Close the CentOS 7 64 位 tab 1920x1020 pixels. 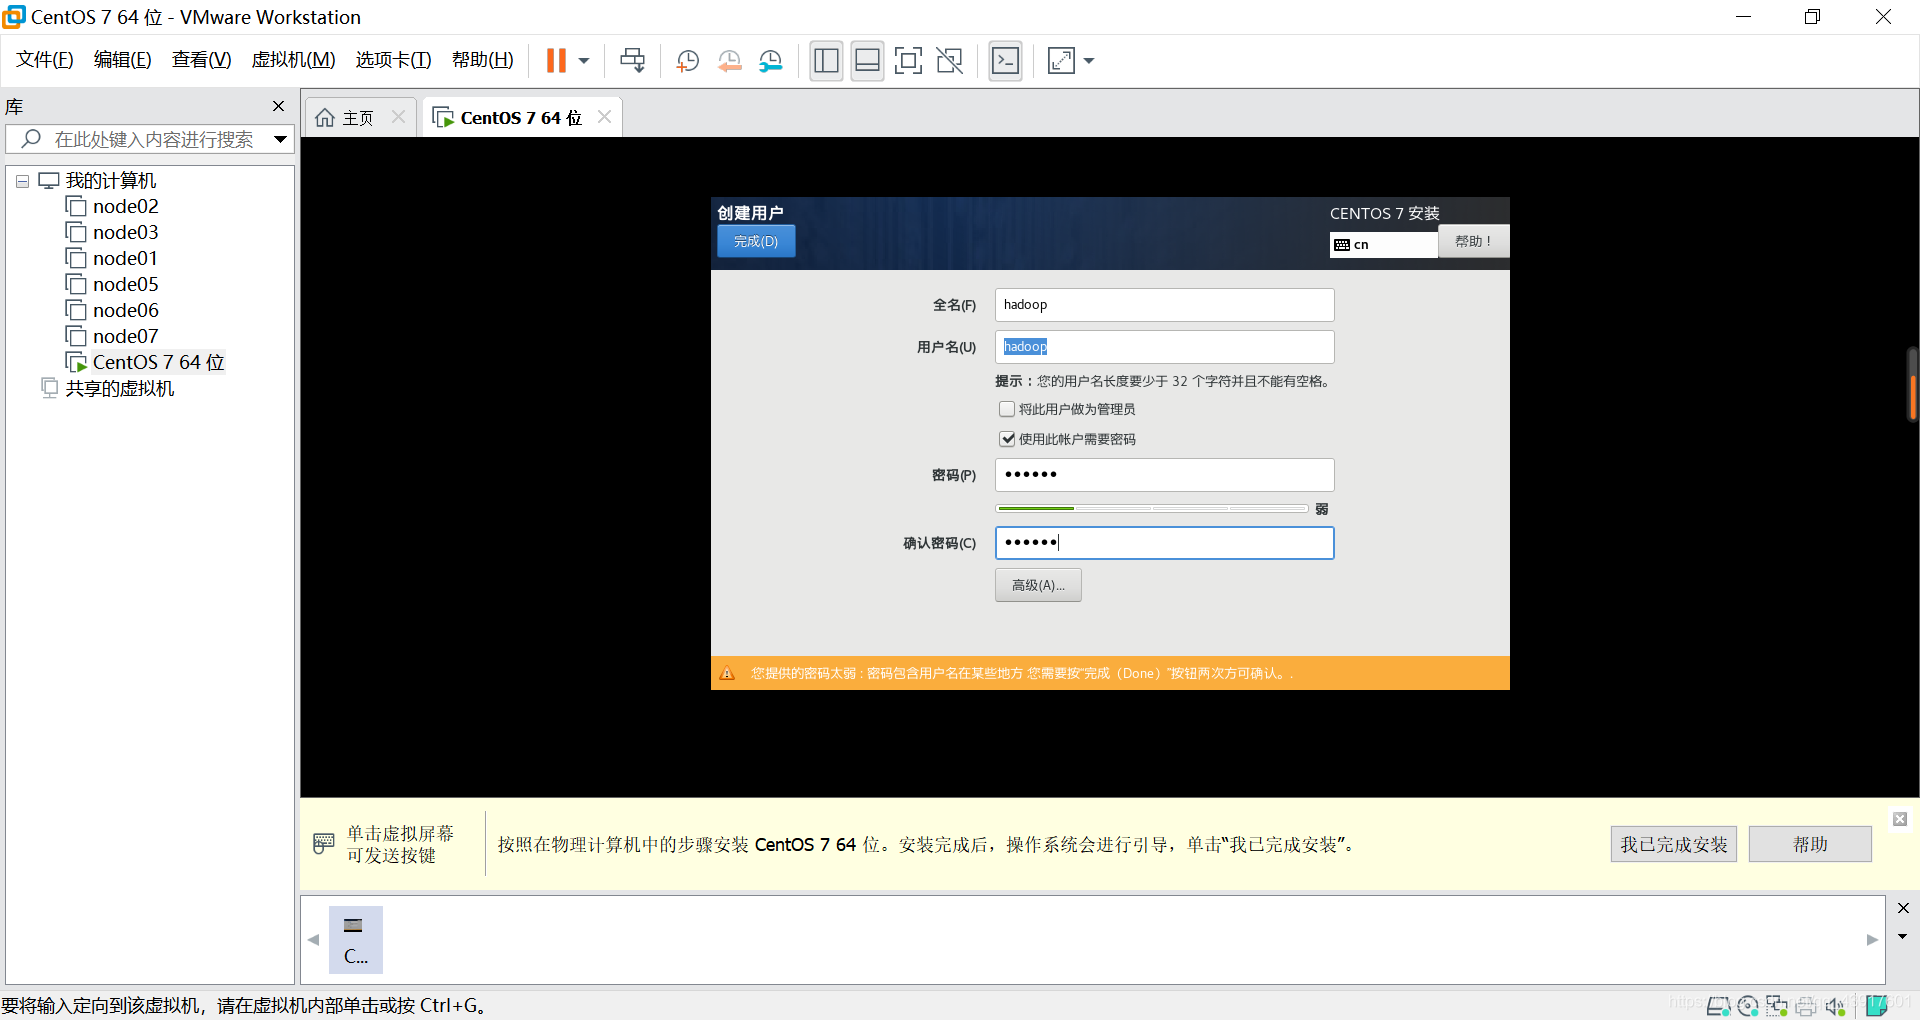(604, 117)
